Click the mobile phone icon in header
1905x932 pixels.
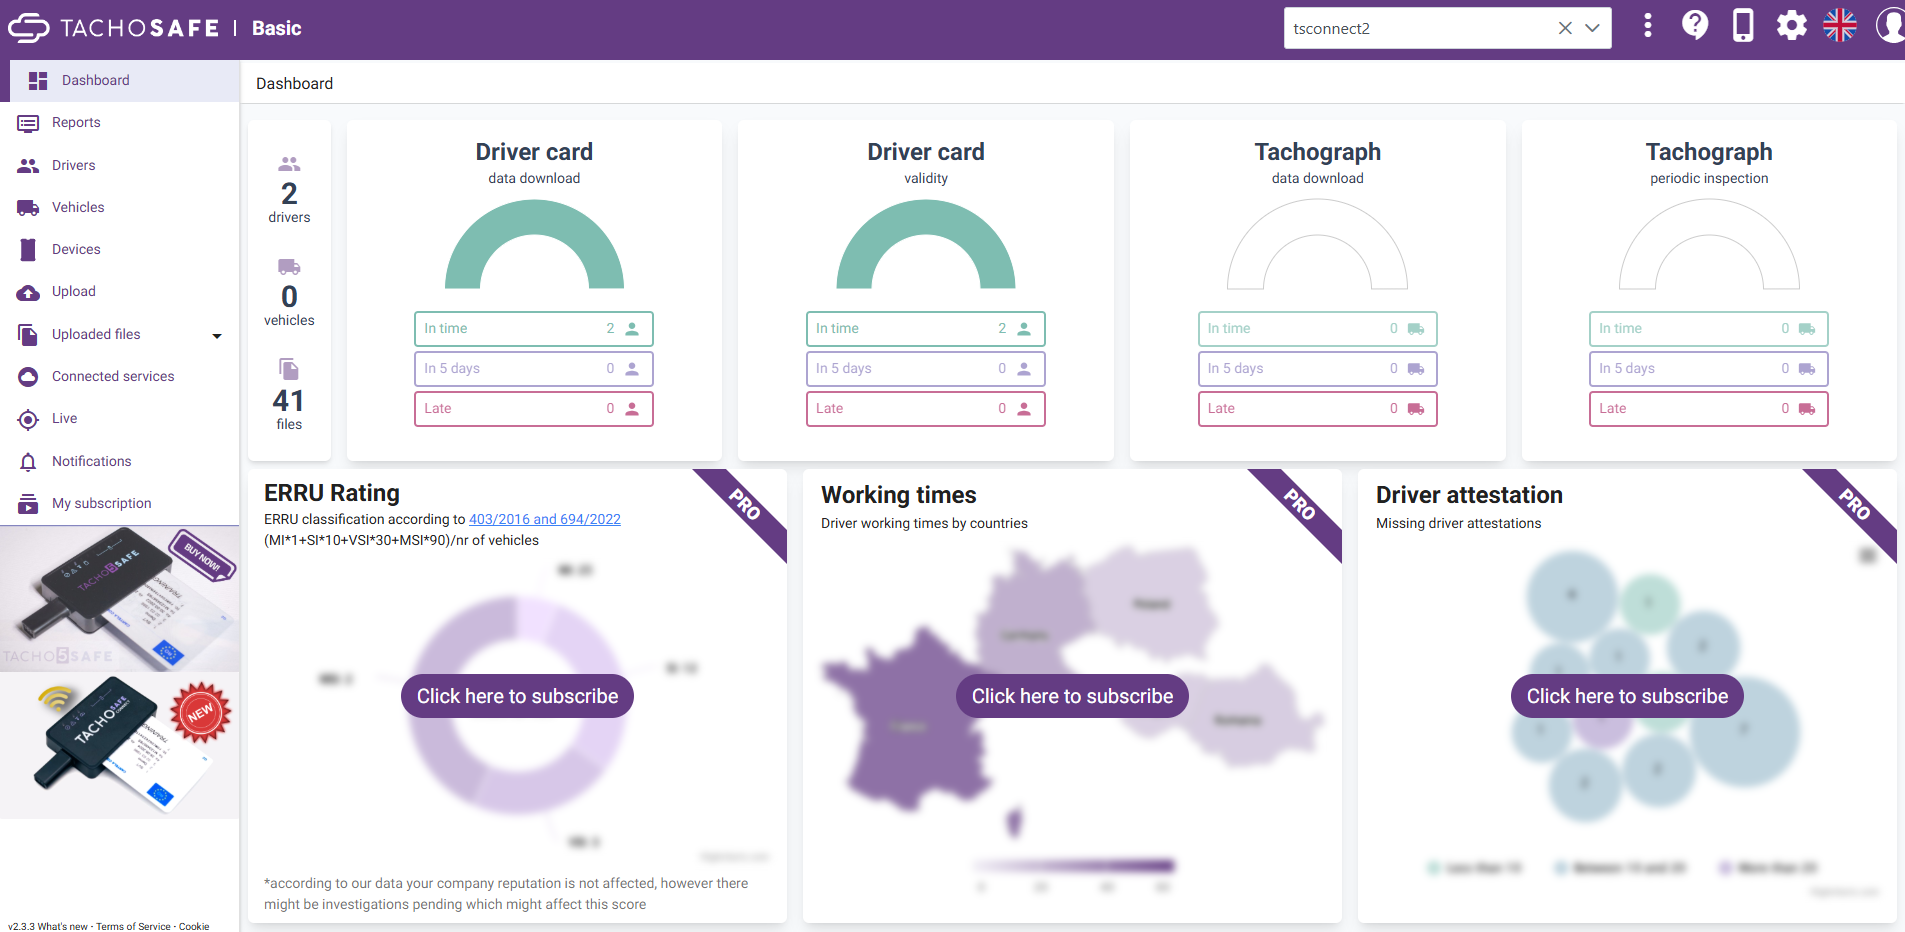(x=1743, y=26)
